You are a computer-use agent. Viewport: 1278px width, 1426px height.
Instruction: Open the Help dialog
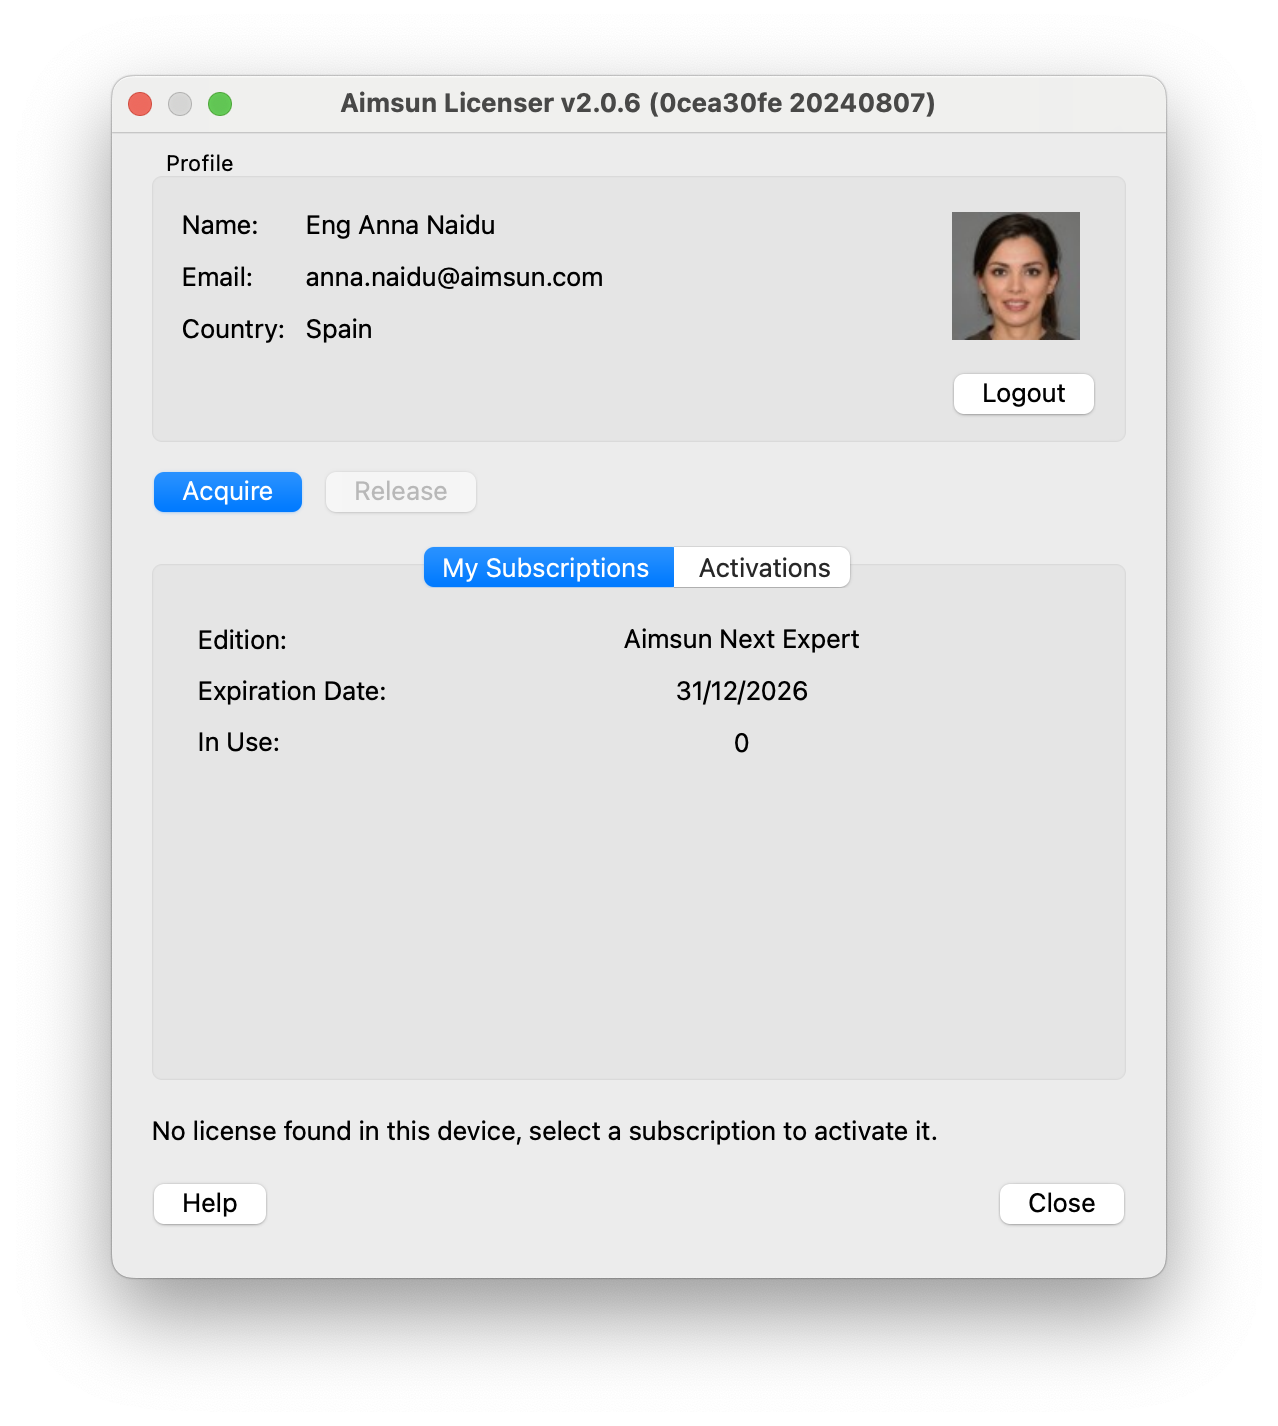209,1203
